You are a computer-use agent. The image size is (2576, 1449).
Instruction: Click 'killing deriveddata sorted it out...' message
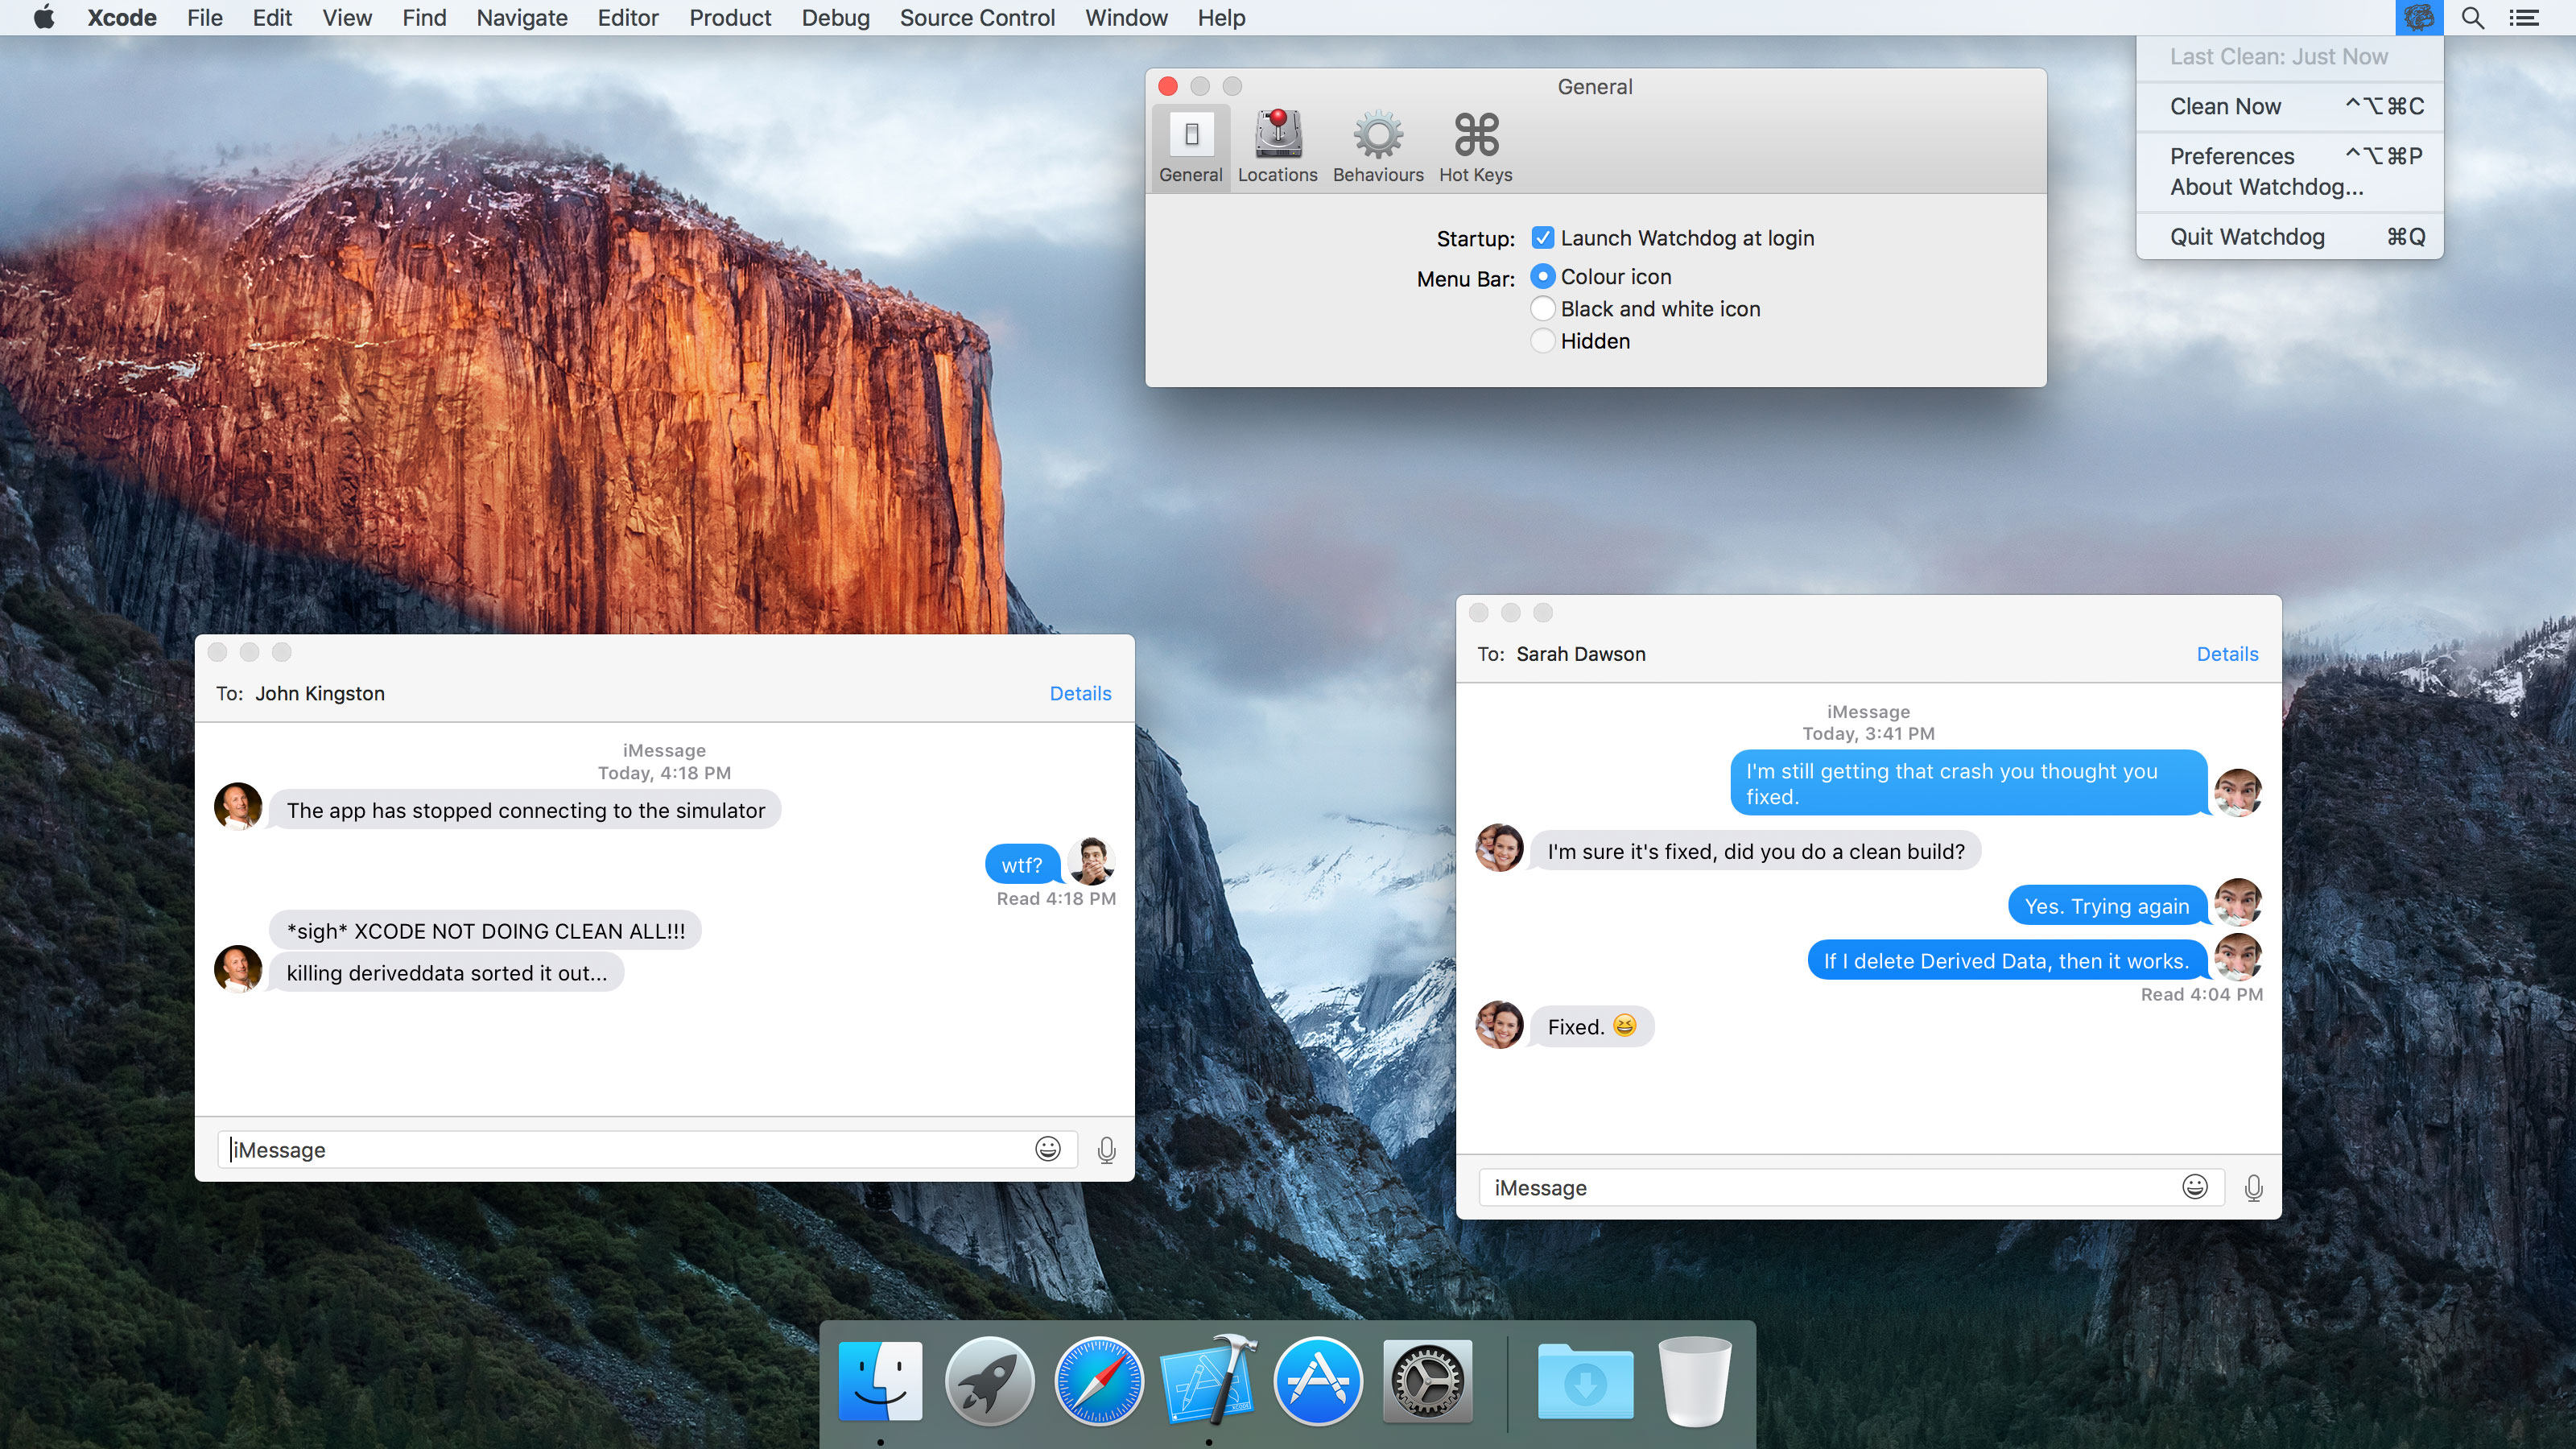coord(446,973)
